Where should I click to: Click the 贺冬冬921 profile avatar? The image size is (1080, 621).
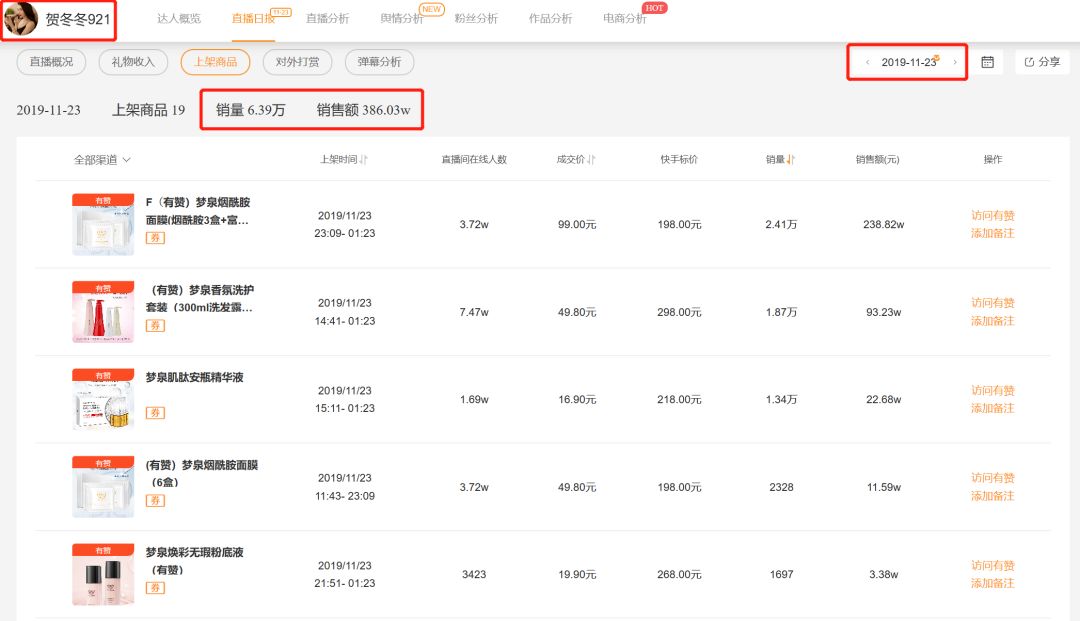[x=23, y=18]
